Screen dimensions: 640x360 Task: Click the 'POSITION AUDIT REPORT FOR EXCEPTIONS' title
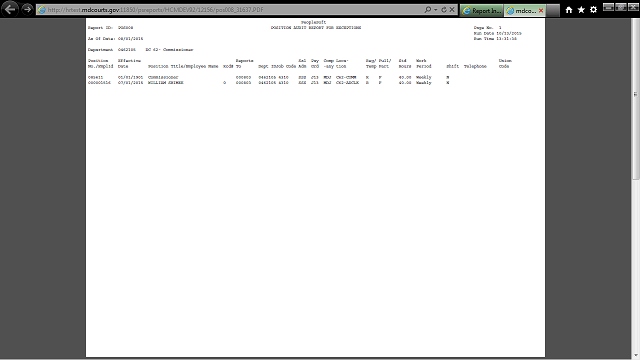[x=316, y=28]
